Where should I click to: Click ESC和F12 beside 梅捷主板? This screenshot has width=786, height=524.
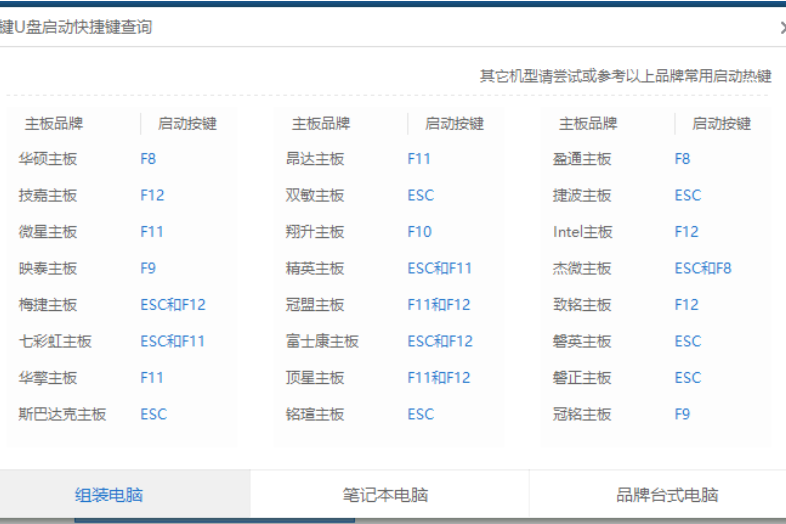coord(173,304)
